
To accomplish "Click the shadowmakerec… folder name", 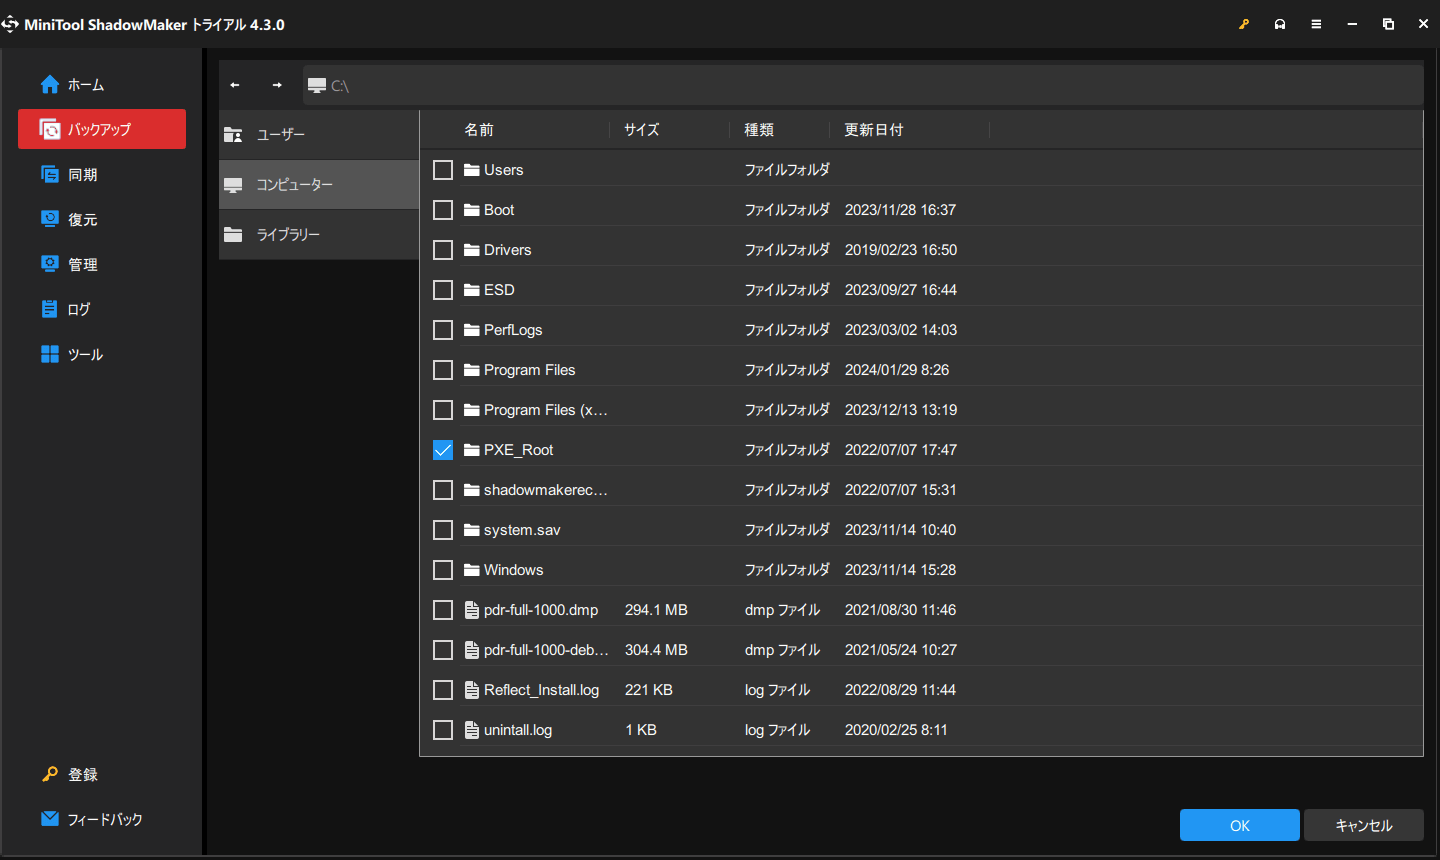I will [x=546, y=490].
